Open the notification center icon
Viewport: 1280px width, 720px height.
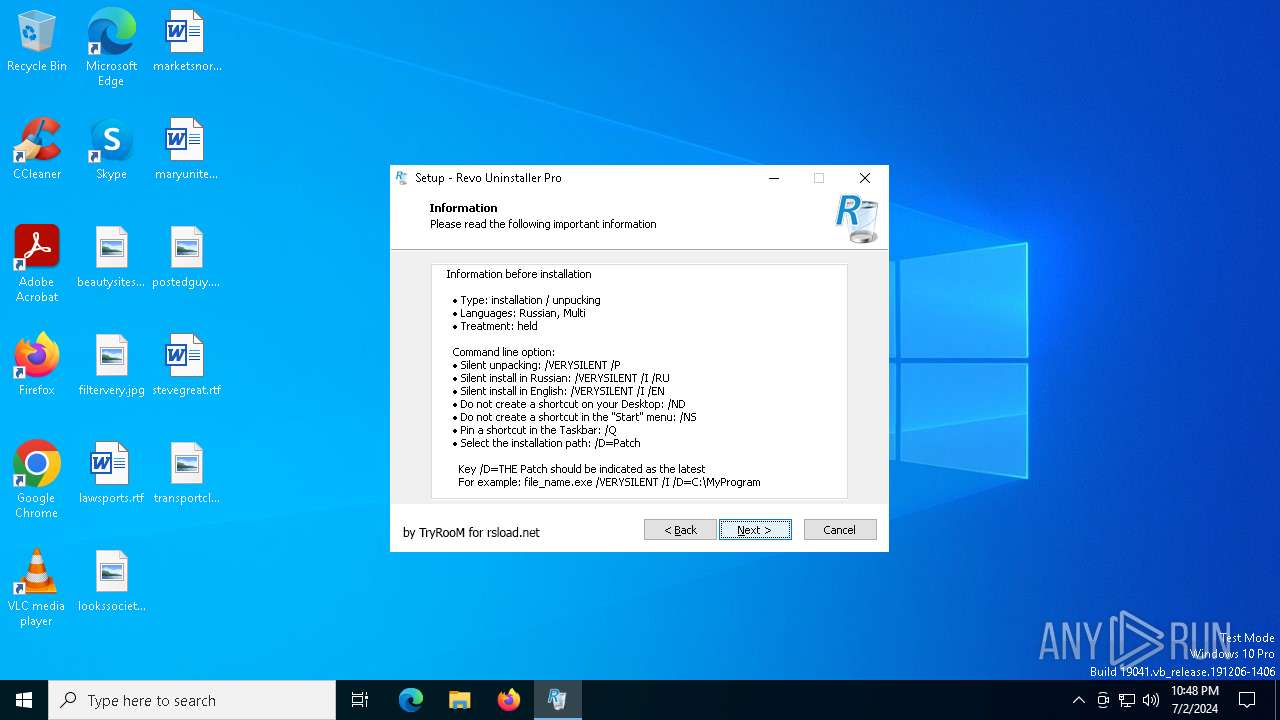pos(1247,700)
